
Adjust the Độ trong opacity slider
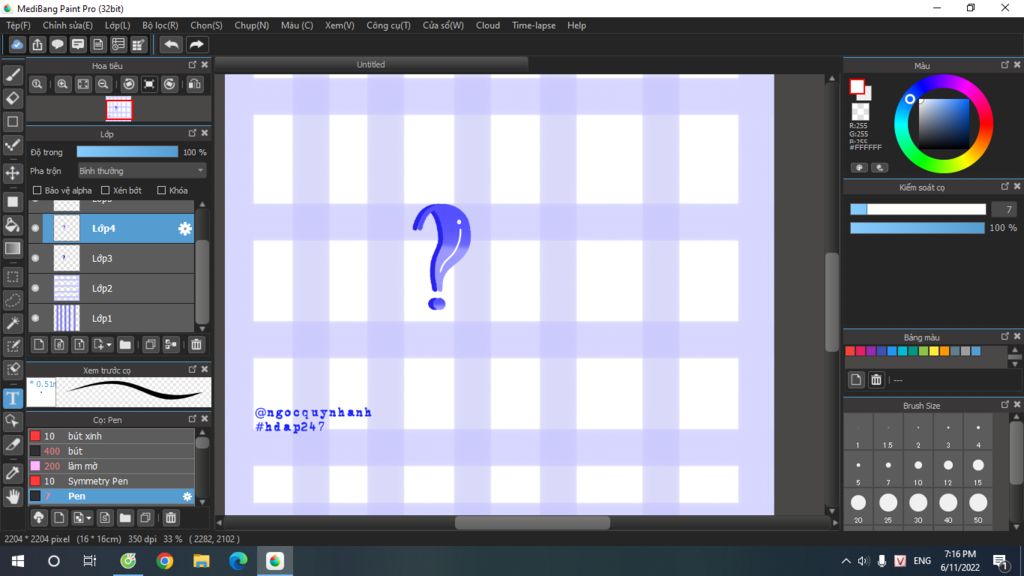127,152
